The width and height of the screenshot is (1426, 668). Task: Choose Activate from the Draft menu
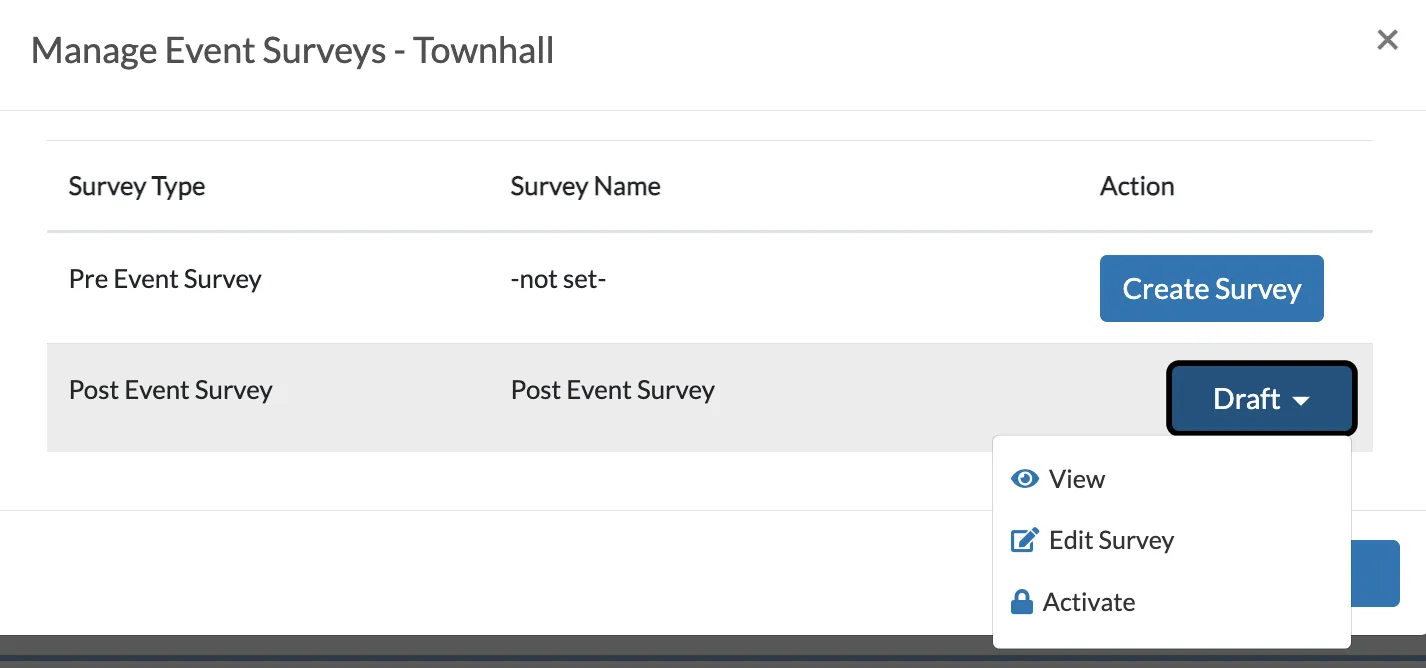1172,602
